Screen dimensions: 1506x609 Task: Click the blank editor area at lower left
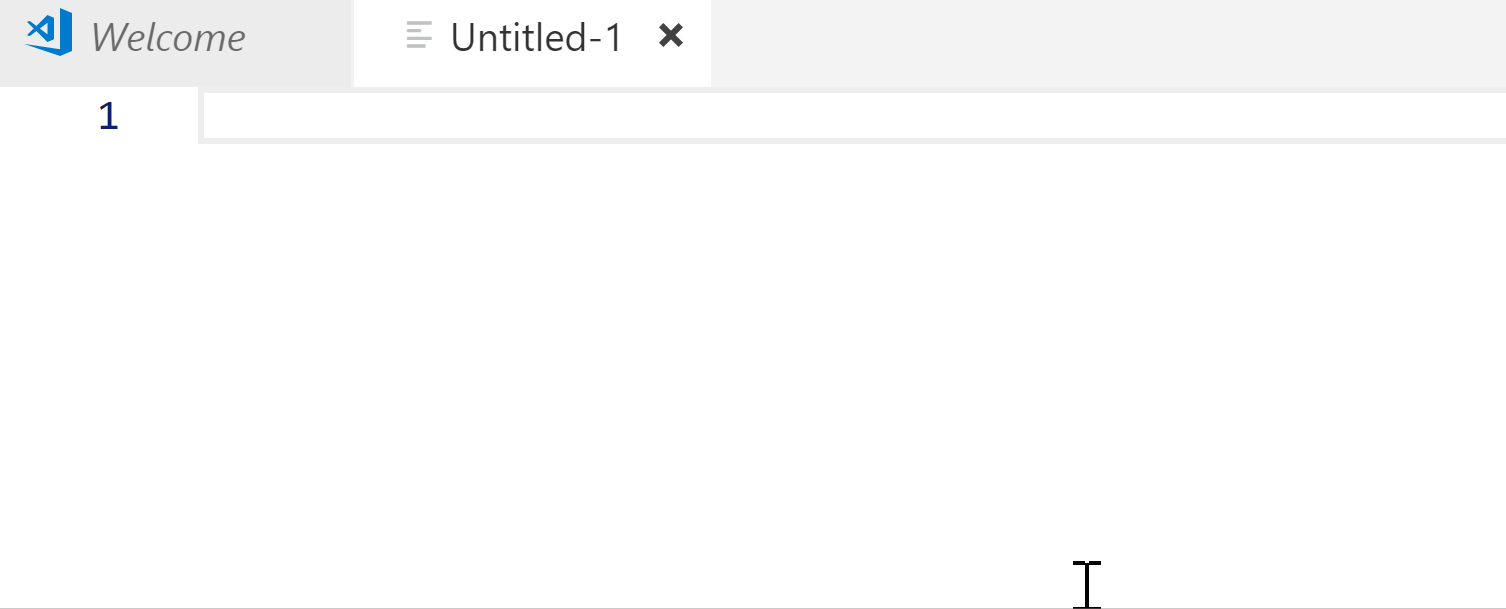[300, 540]
